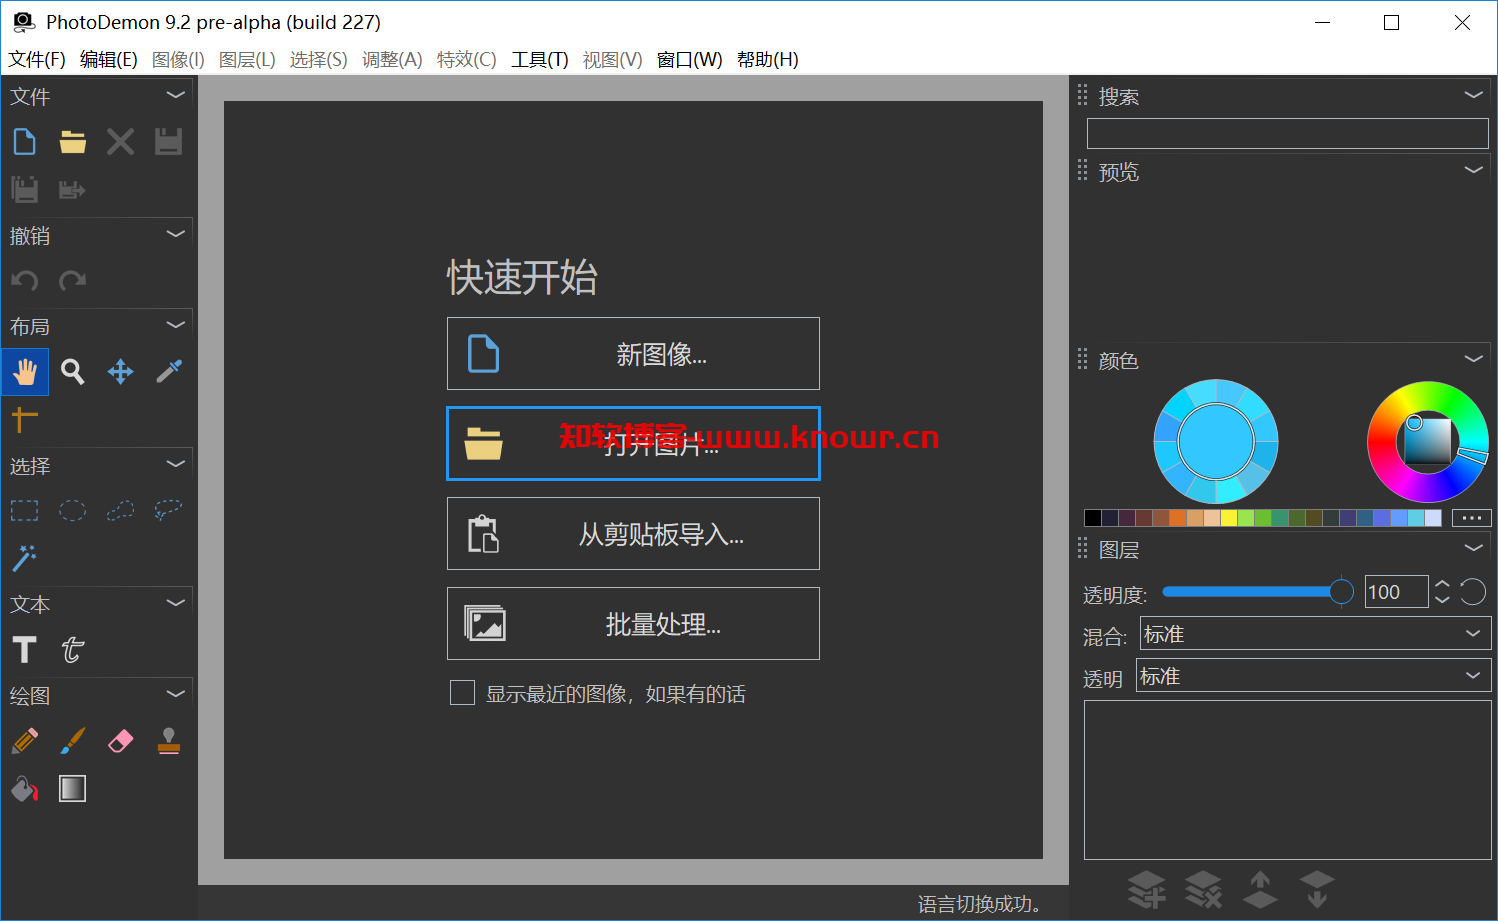The height and width of the screenshot is (921, 1498).
Task: Click the 新图像... button
Action: coord(633,354)
